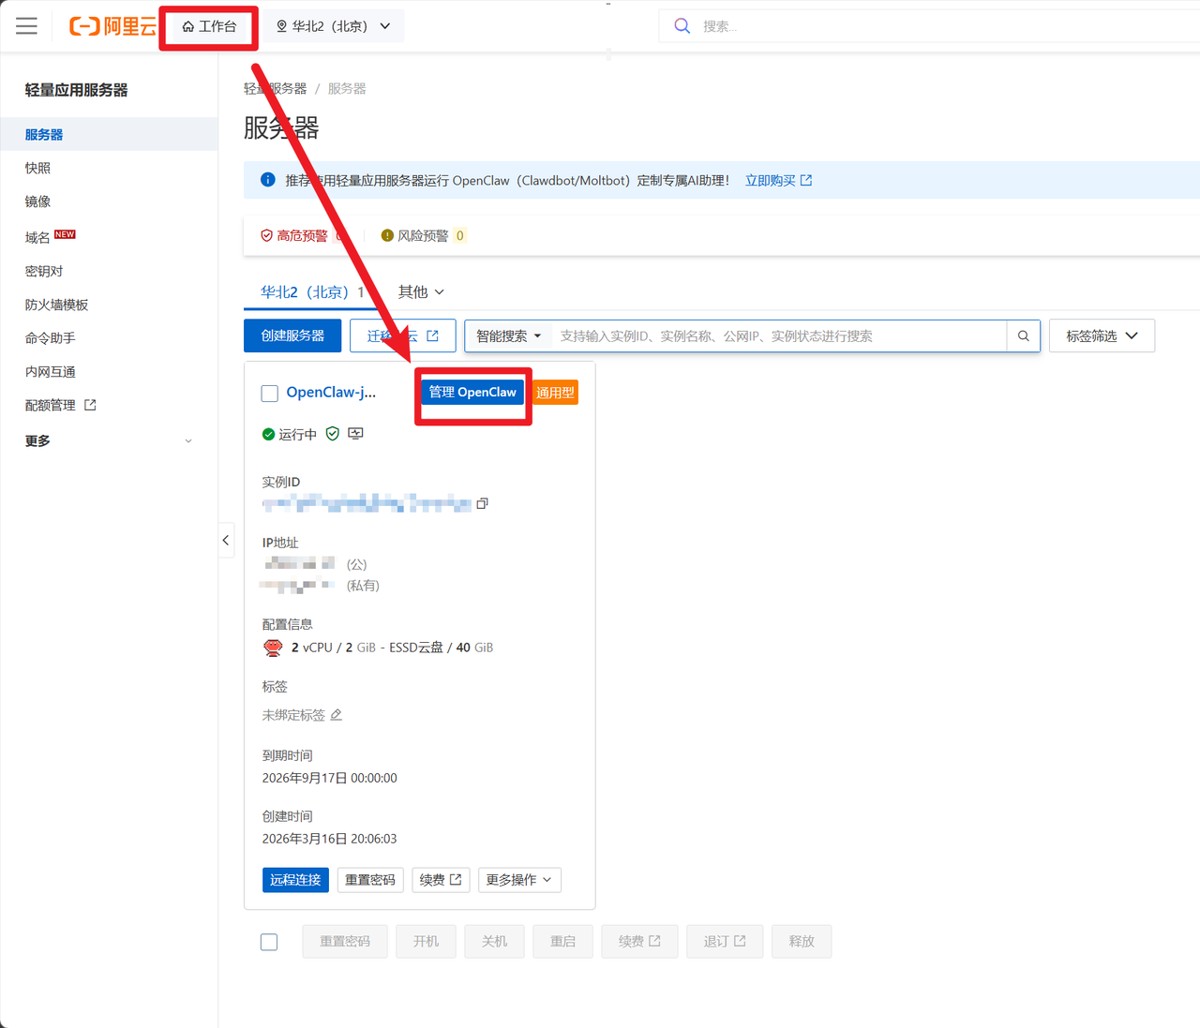
Task: Expand the 华北2（北京）region dropdown
Action: (333, 26)
